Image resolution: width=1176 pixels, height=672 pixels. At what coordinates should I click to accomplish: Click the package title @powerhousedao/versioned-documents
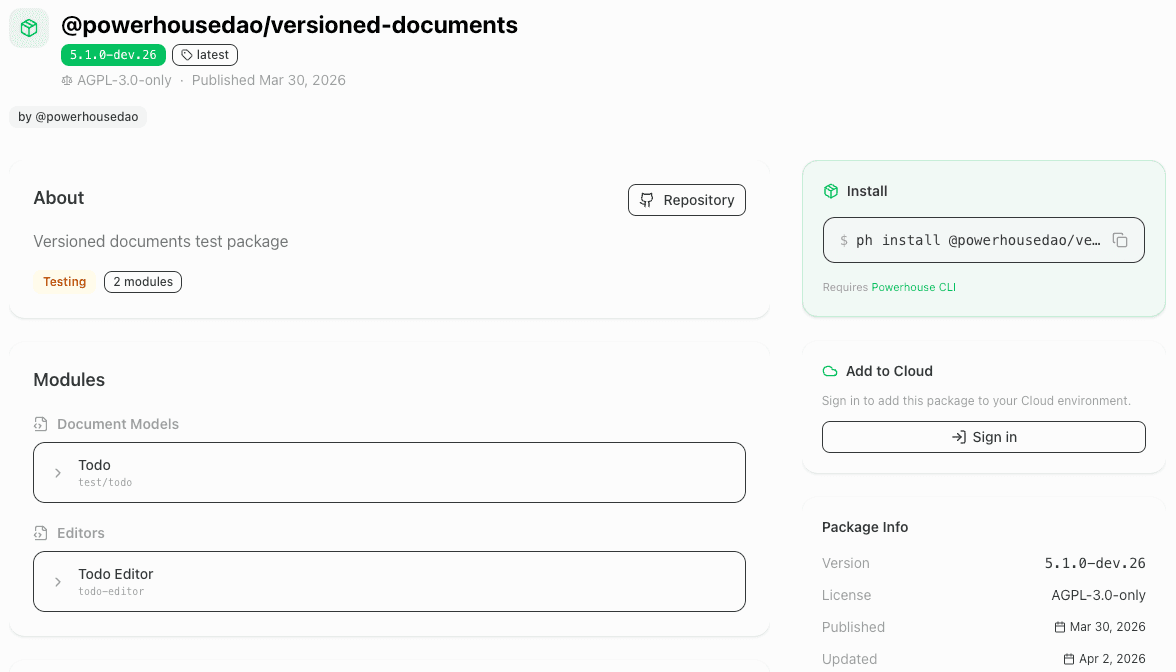tap(290, 25)
